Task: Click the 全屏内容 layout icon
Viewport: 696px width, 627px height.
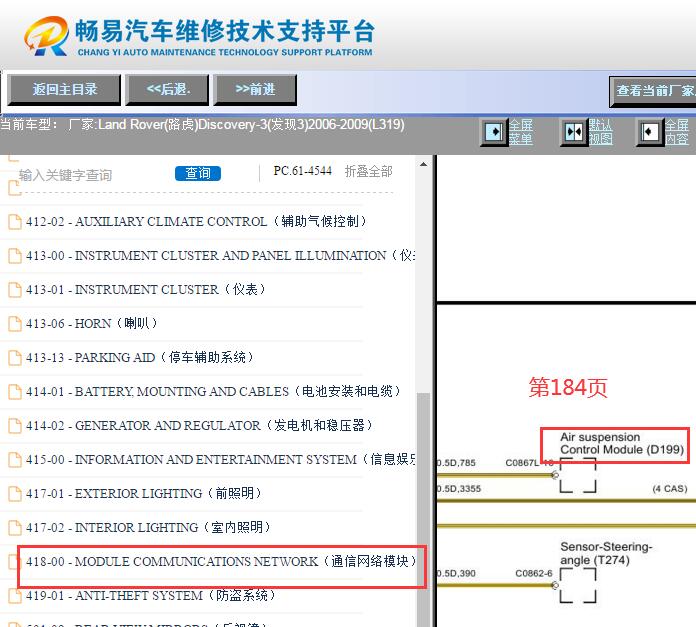Action: coord(650,132)
